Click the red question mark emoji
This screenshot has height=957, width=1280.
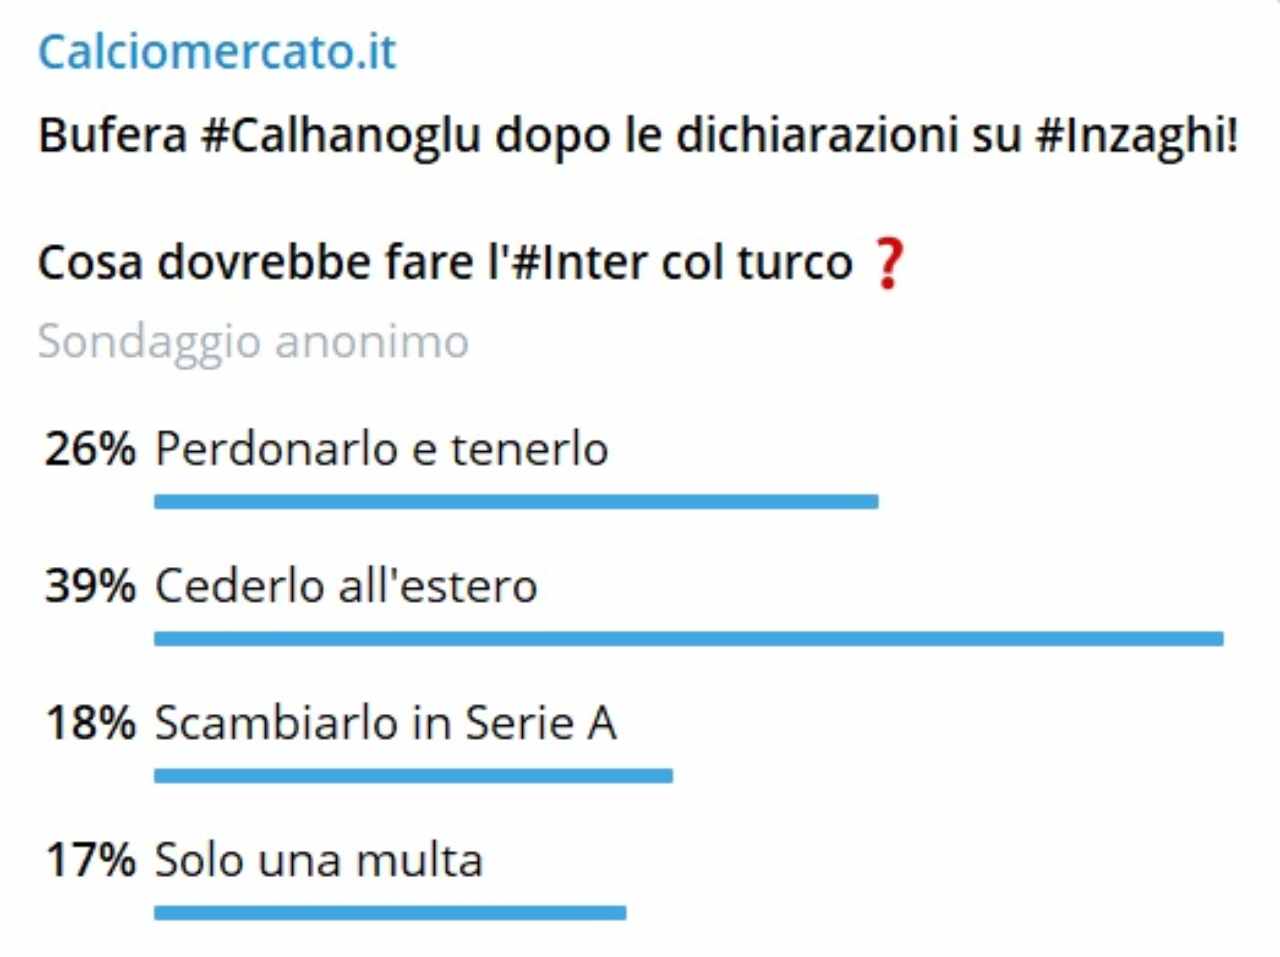click(887, 265)
